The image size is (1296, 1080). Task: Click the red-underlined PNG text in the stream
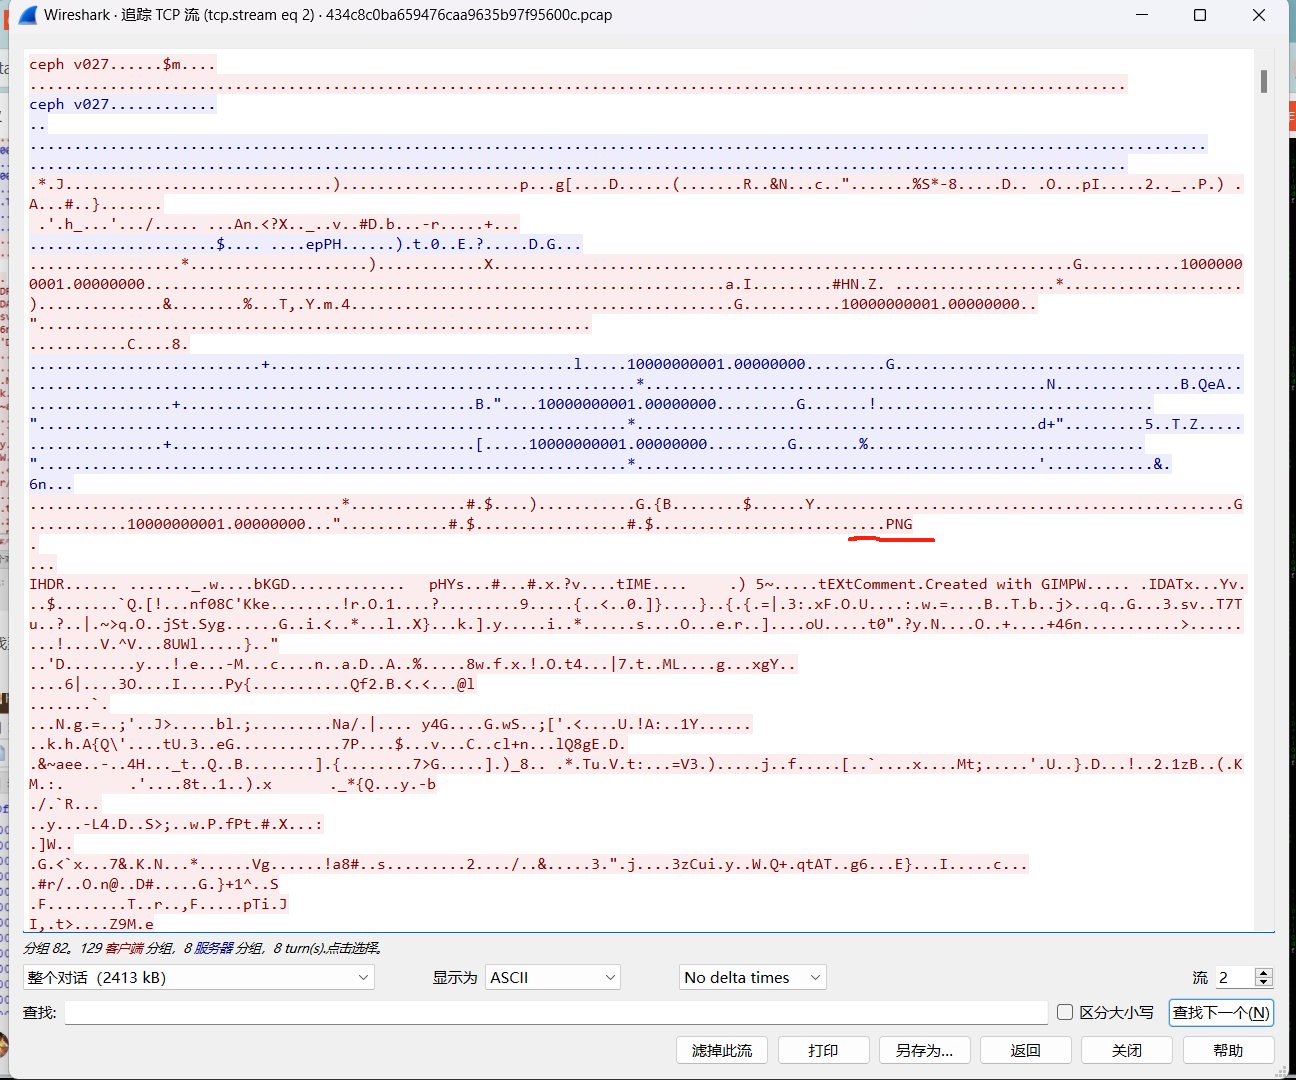pos(899,524)
